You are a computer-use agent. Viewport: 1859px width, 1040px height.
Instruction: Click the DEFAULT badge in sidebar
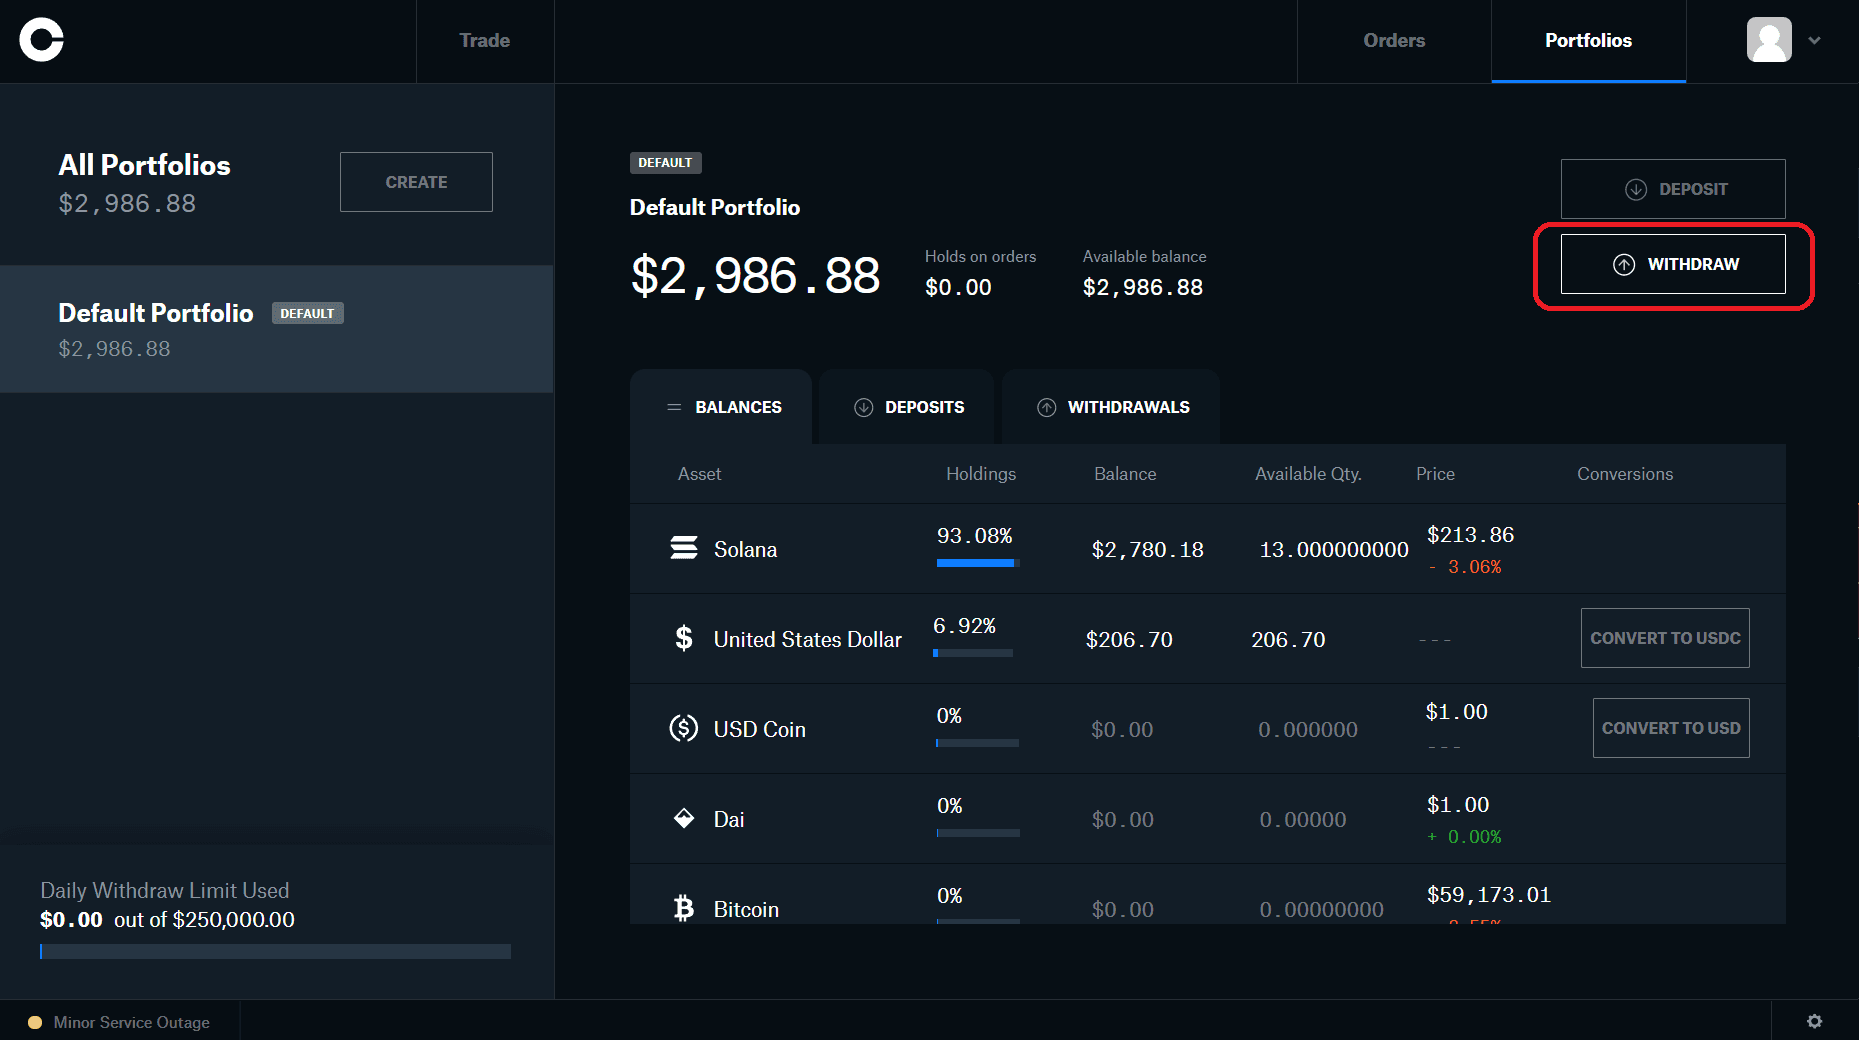pyautogui.click(x=307, y=313)
